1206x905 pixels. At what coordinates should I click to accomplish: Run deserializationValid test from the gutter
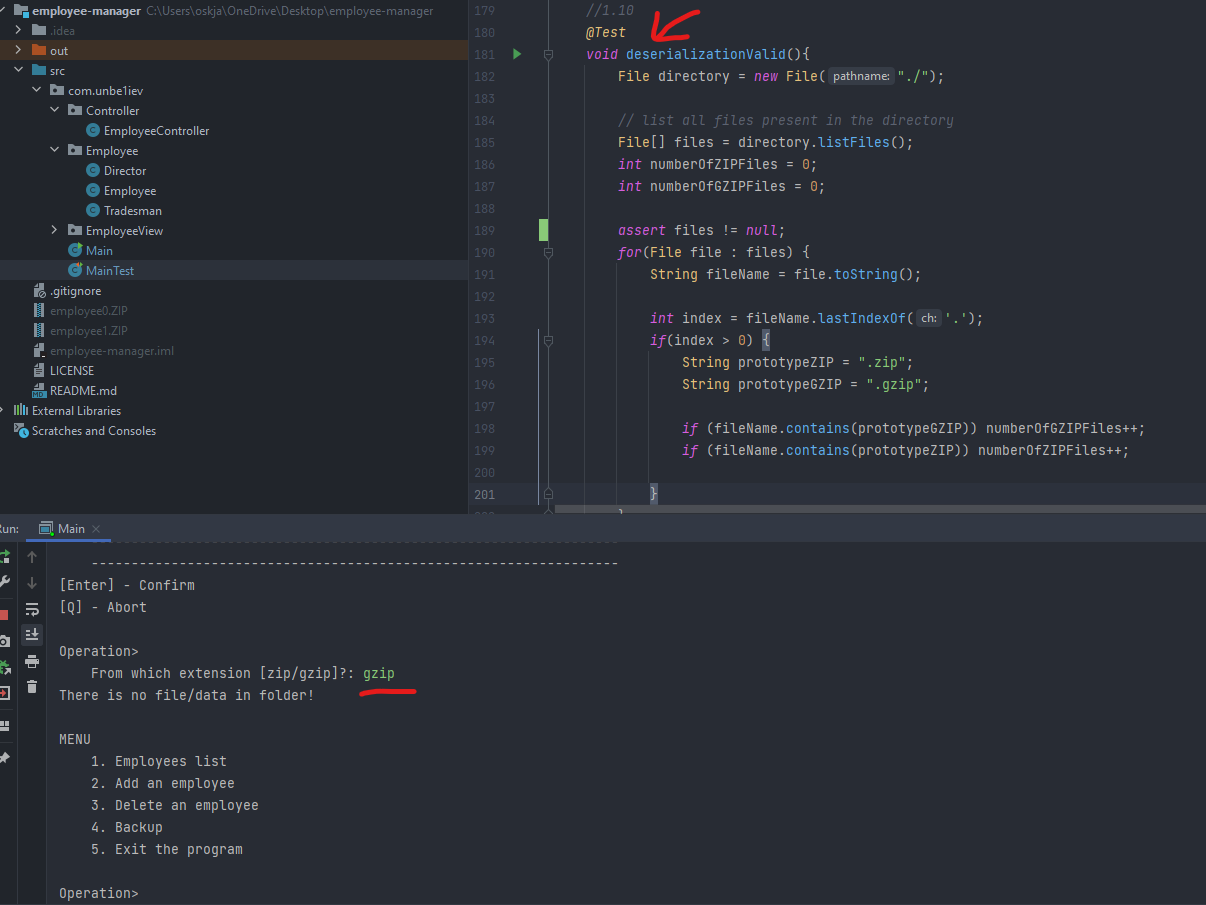click(516, 54)
